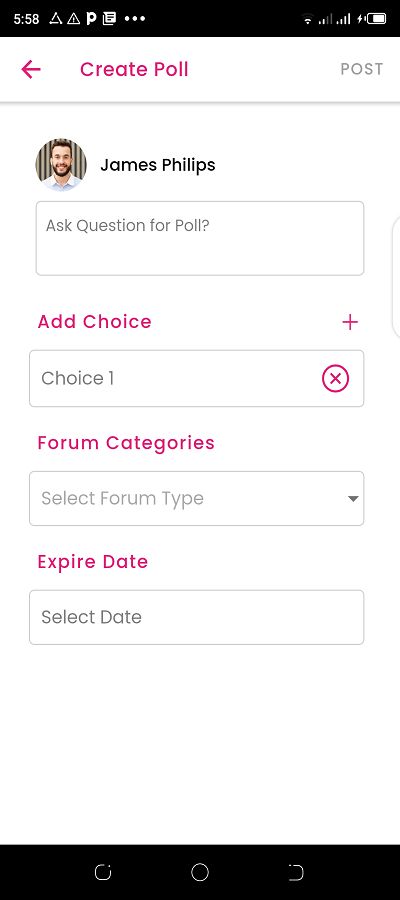Tap the parking P notification icon

[x=91, y=18]
